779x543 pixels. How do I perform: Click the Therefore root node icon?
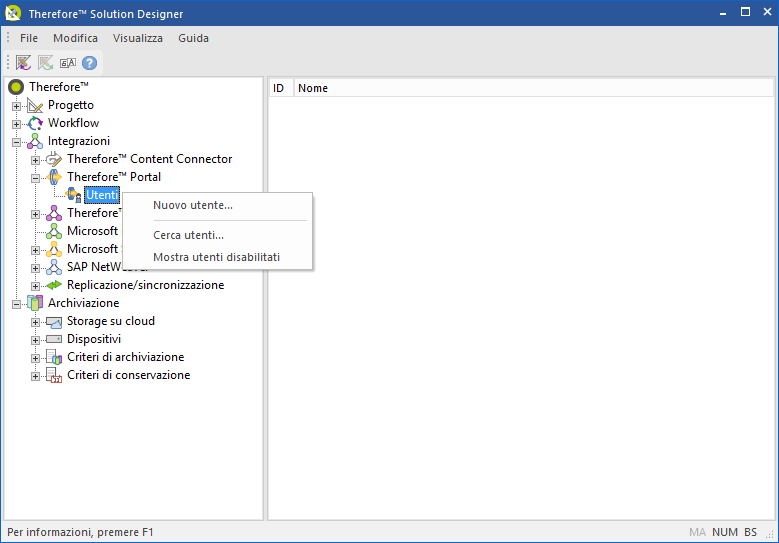[16, 87]
